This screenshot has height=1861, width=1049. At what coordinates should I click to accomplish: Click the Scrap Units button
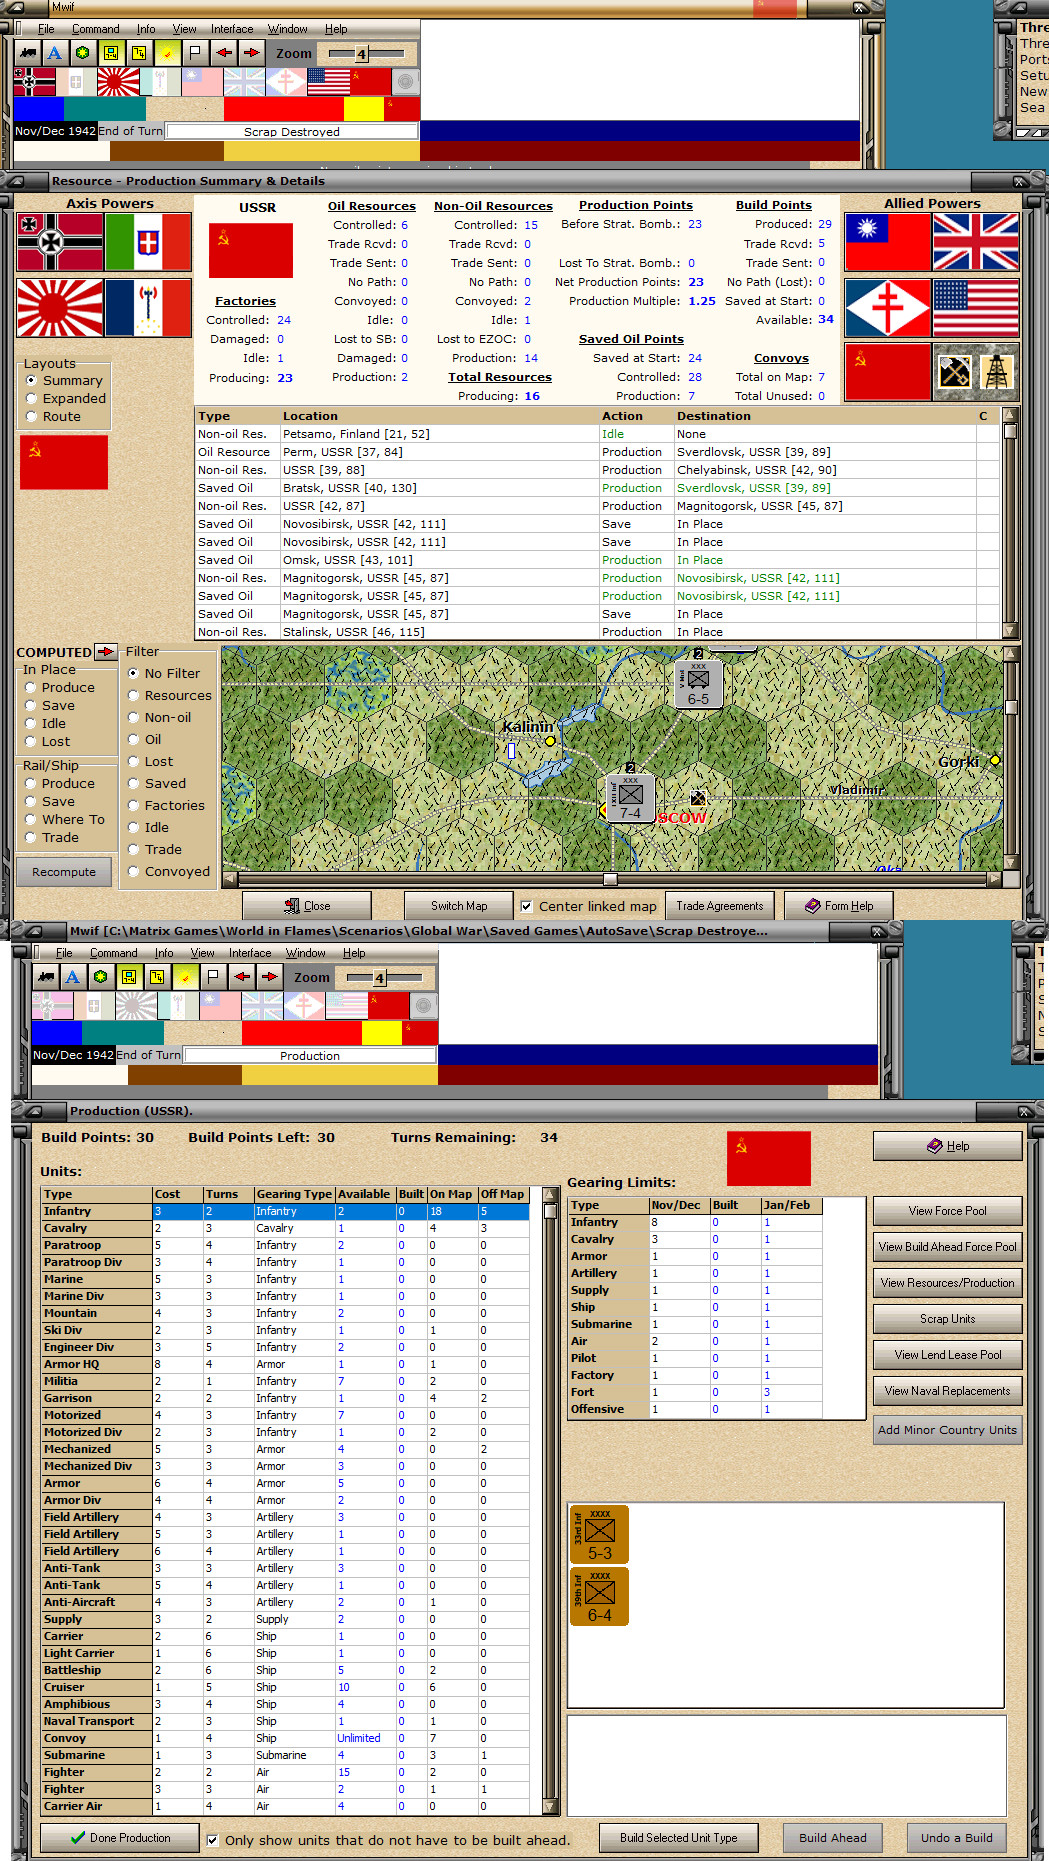pyautogui.click(x=948, y=1319)
